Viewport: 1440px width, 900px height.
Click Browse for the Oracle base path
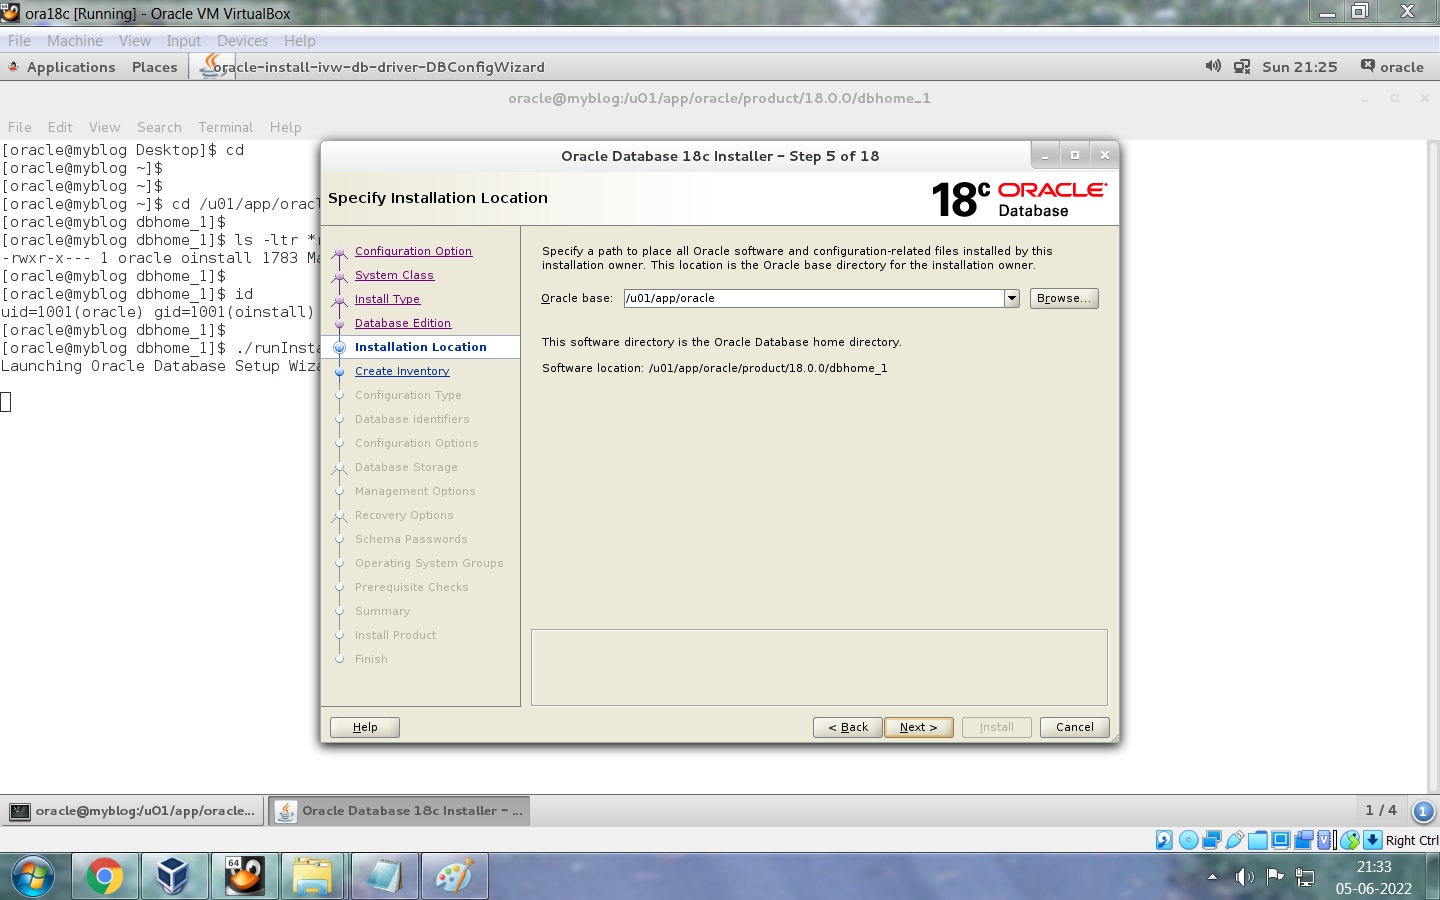1064,298
